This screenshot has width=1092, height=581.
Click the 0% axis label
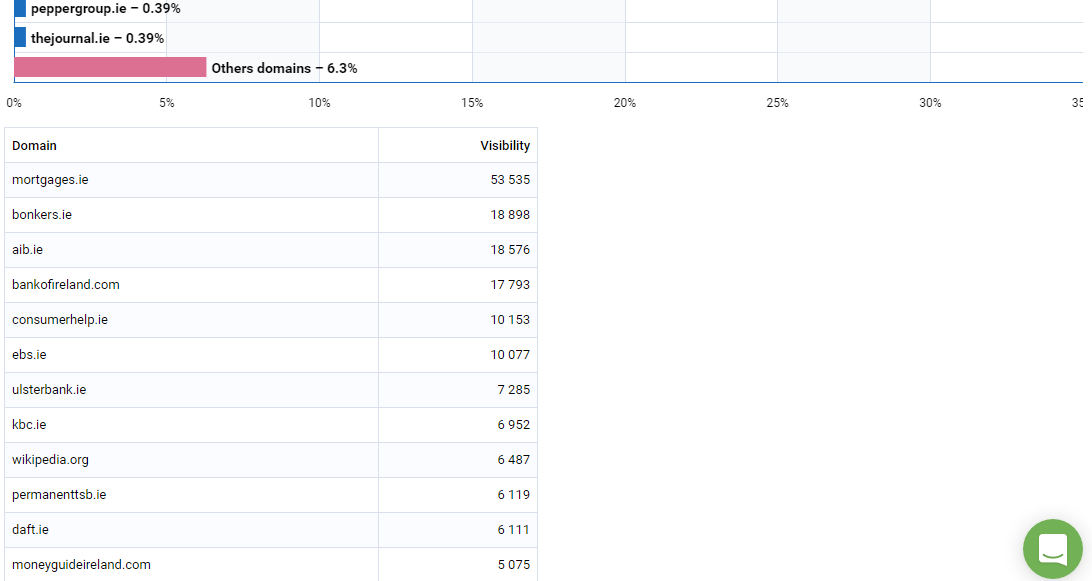click(14, 103)
